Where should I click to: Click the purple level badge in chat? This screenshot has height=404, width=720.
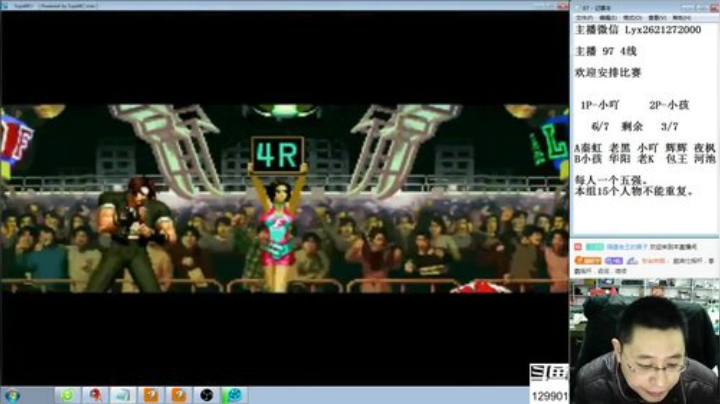[x=613, y=260]
